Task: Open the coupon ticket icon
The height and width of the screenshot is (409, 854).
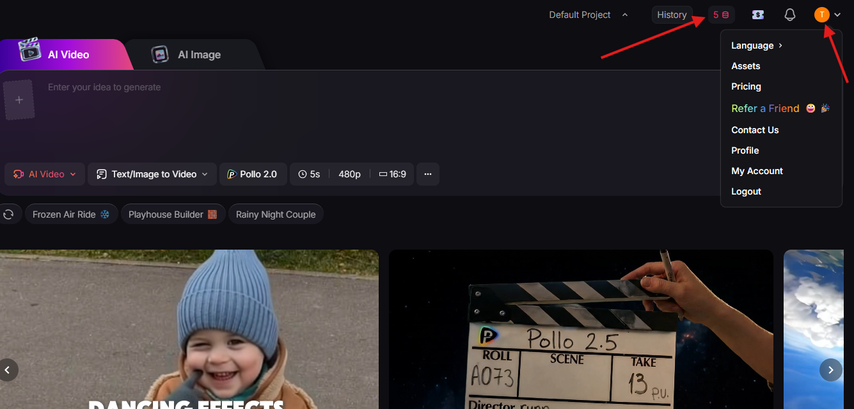Action: 758,15
